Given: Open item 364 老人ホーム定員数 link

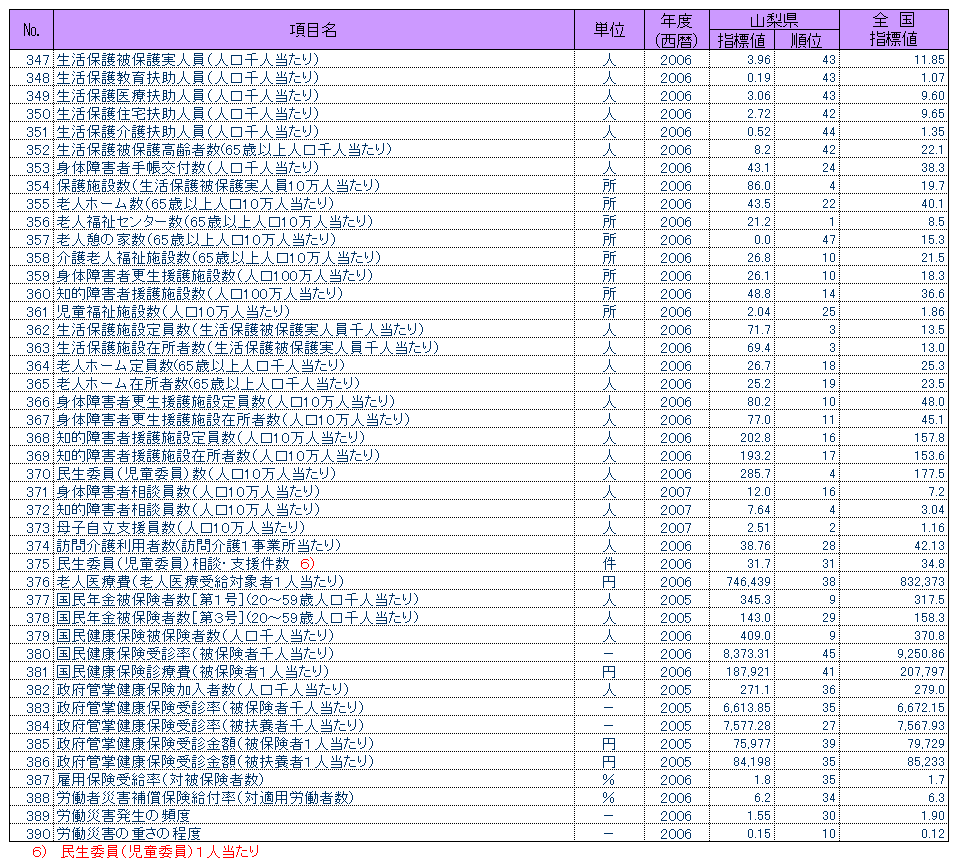Looking at the screenshot, I should [200, 366].
